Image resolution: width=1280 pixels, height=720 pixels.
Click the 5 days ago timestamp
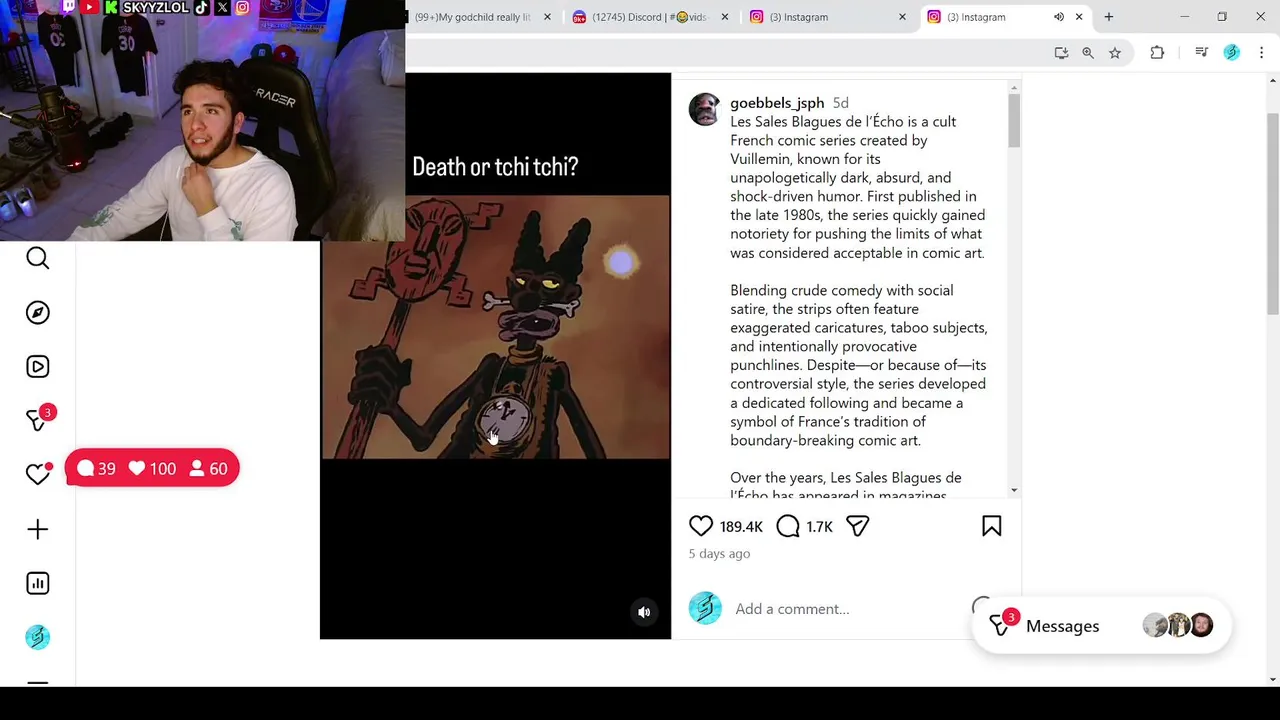(719, 554)
